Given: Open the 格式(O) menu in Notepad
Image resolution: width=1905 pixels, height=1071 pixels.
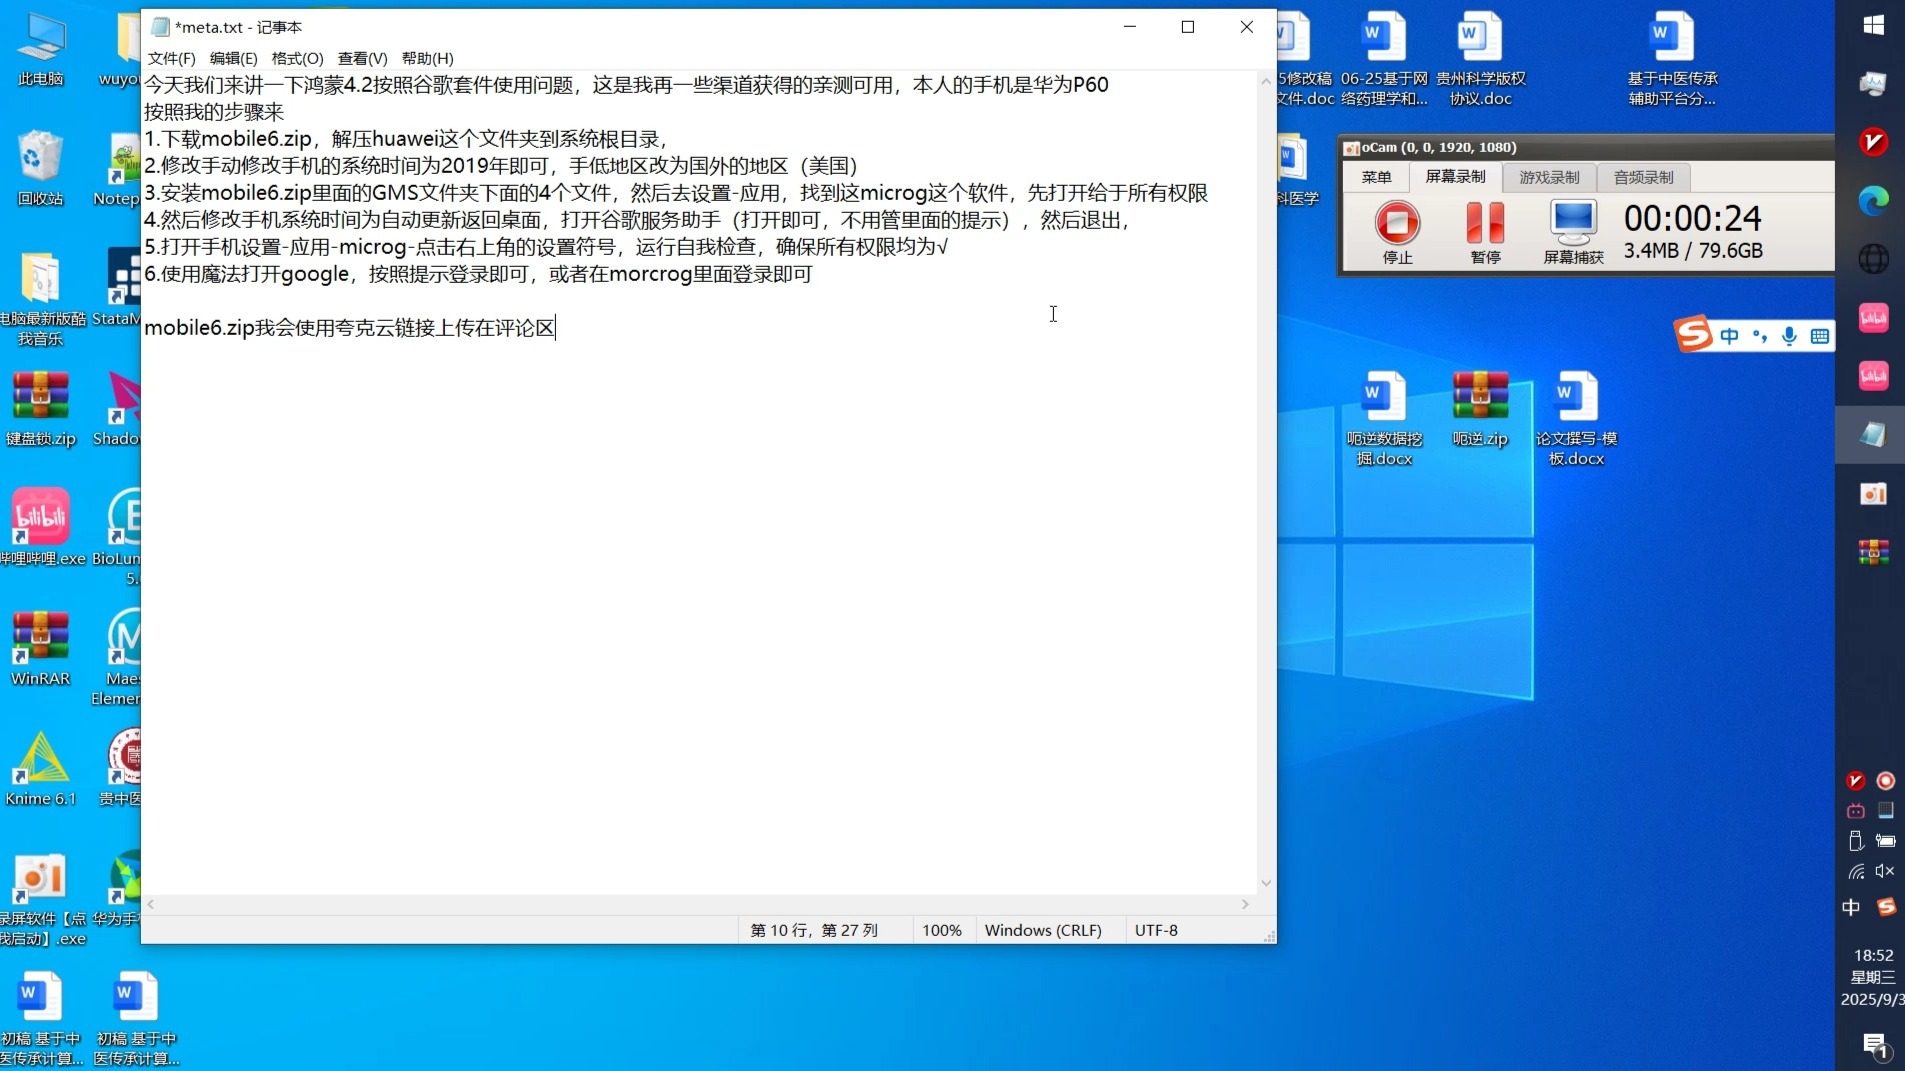Looking at the screenshot, I should click(x=297, y=58).
